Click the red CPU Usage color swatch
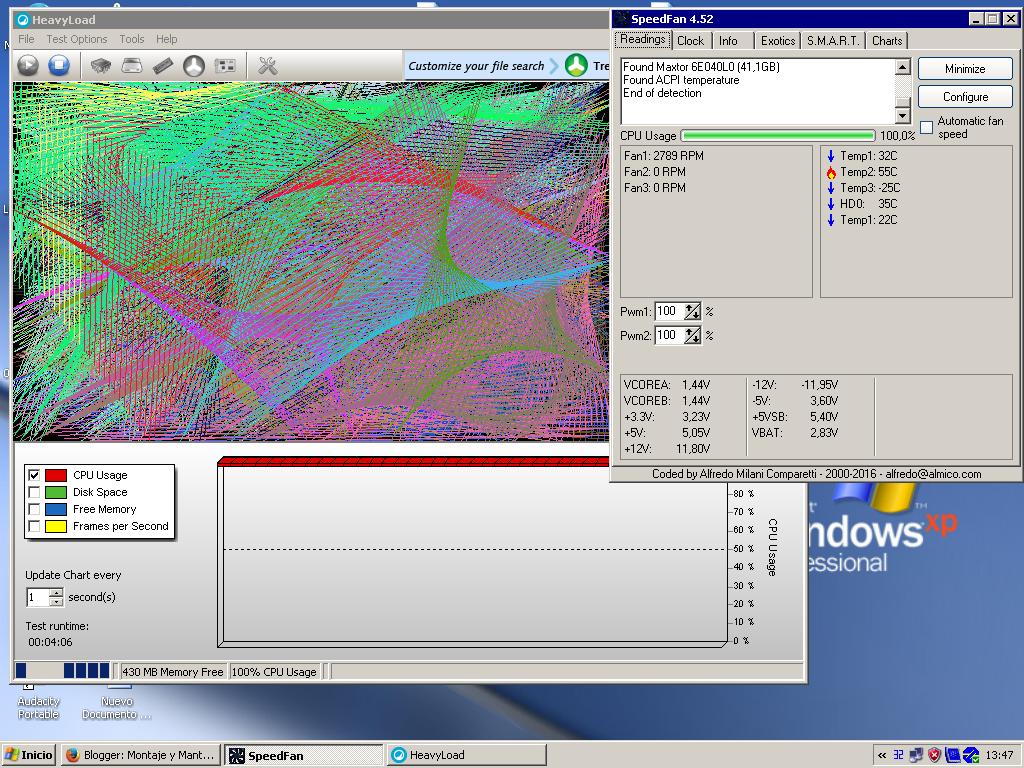Screen dimensions: 1024x768 coord(56,475)
